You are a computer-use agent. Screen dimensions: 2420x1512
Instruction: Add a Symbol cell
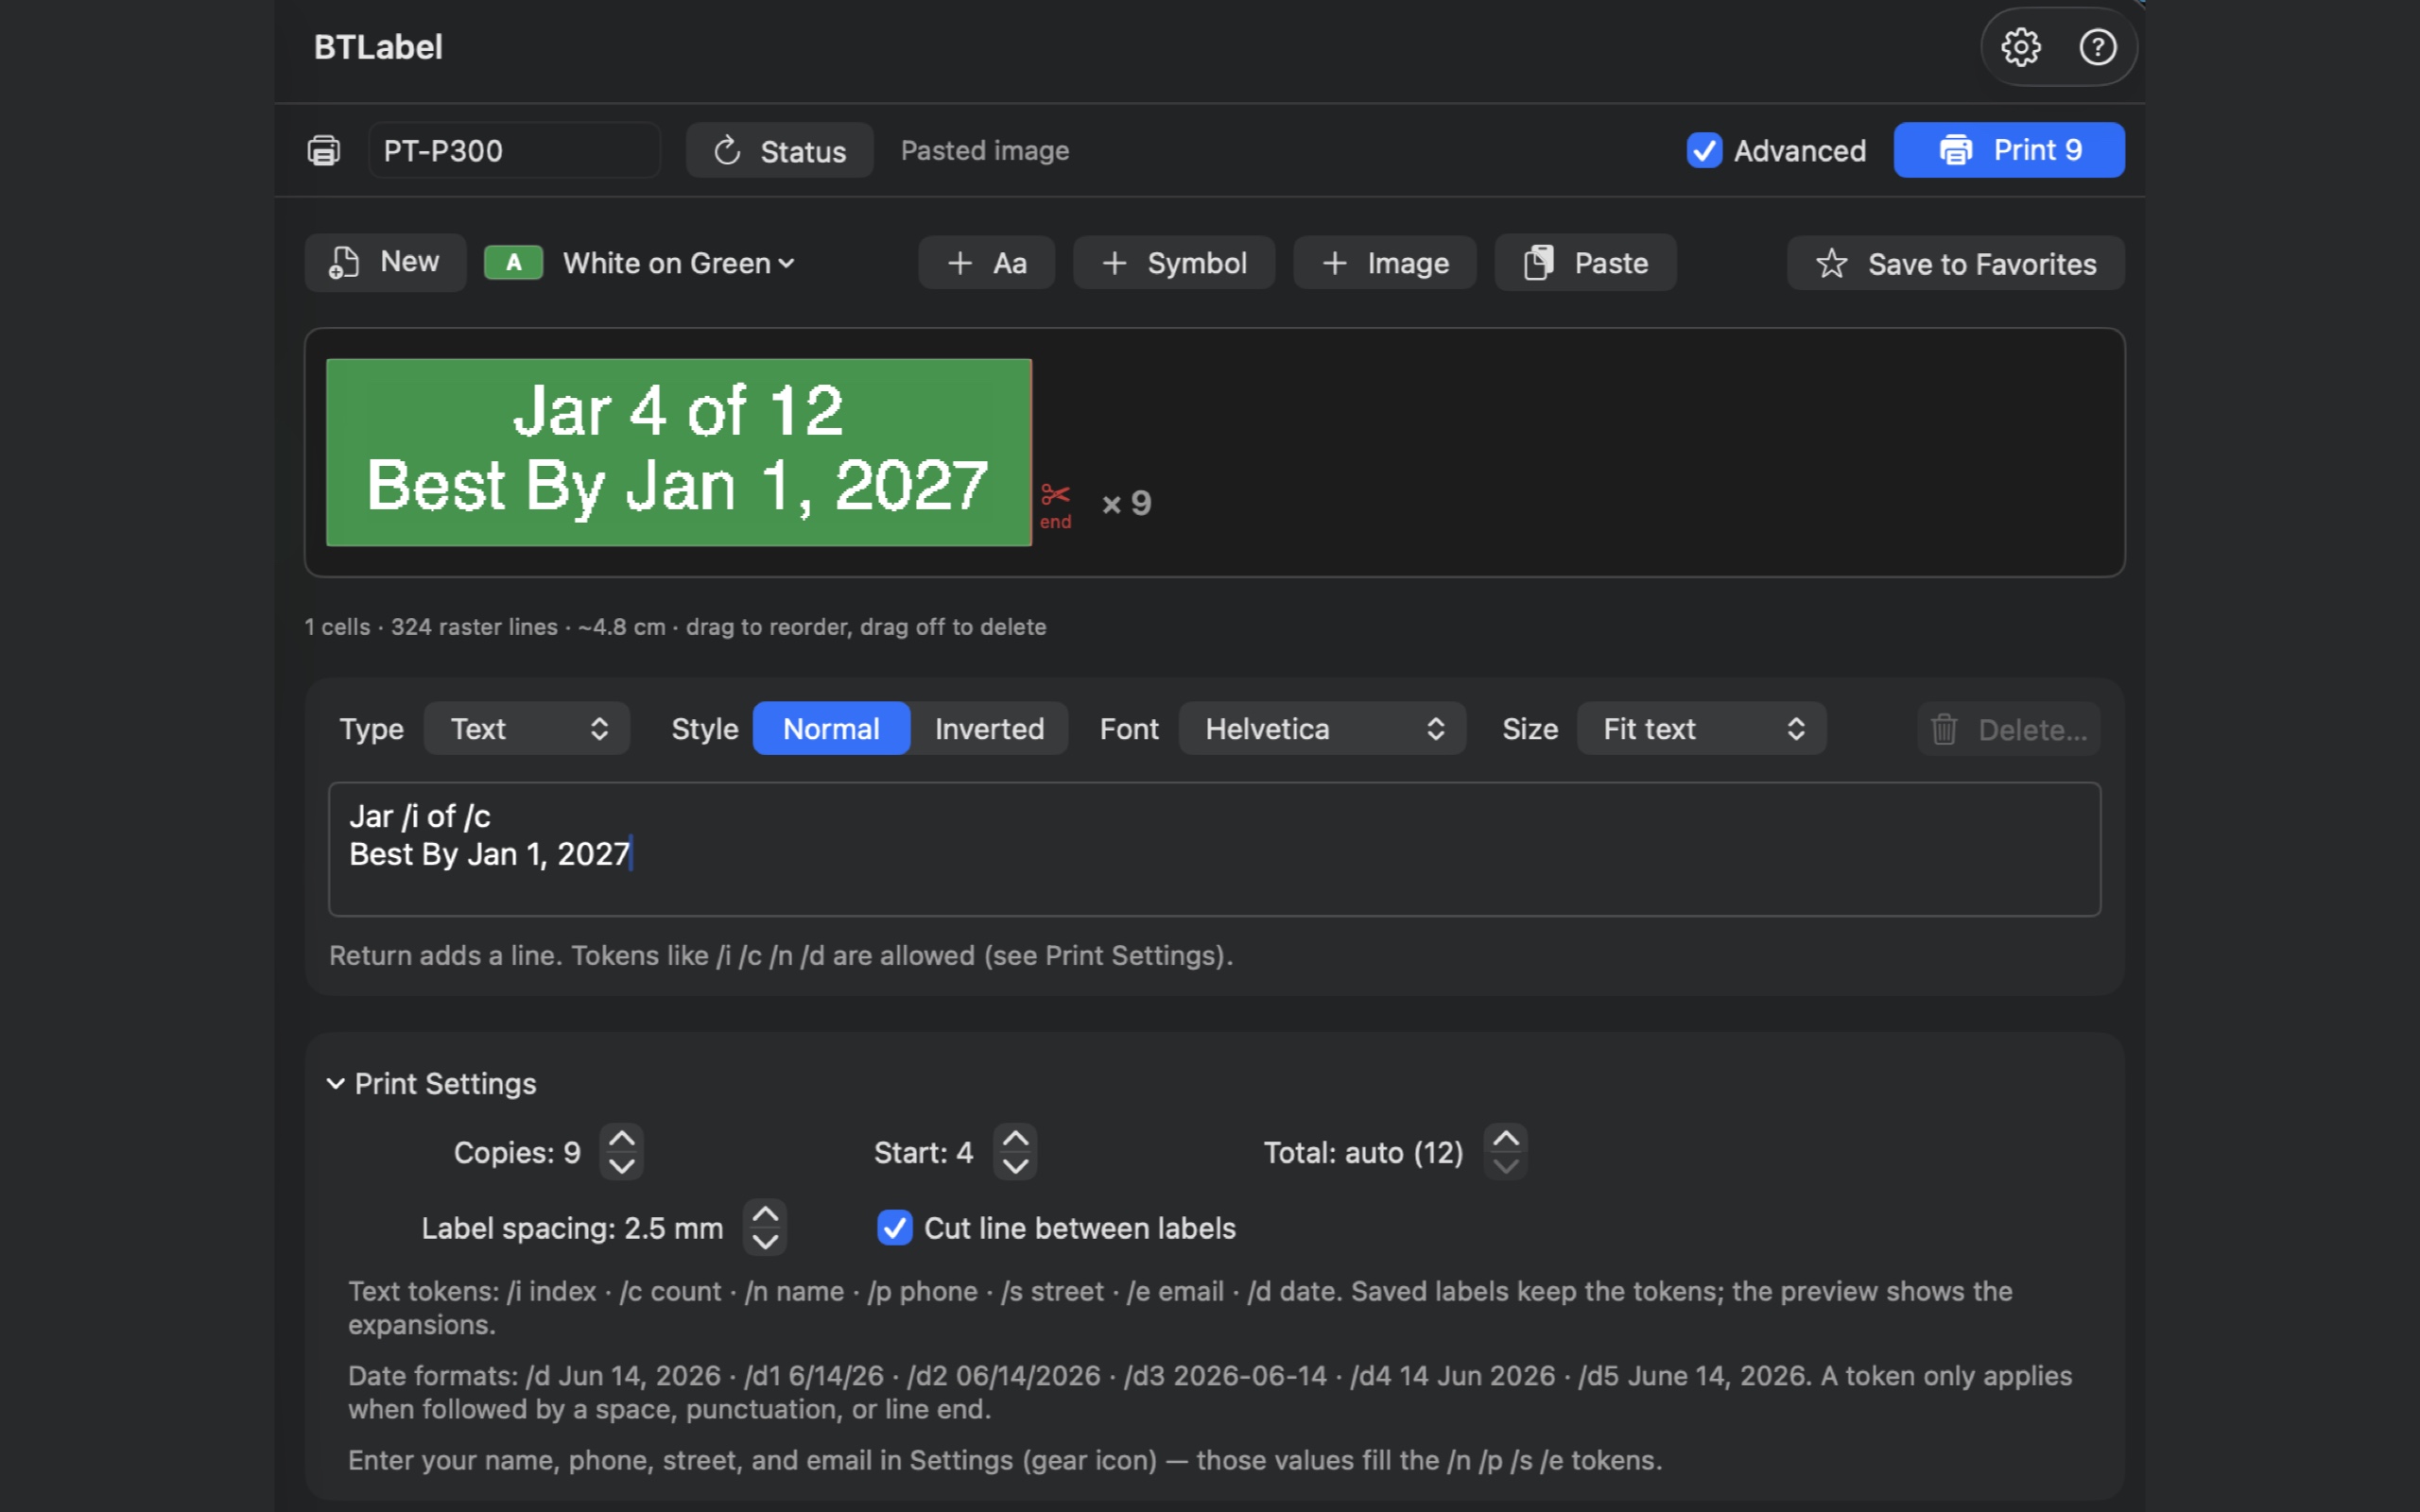[1174, 263]
